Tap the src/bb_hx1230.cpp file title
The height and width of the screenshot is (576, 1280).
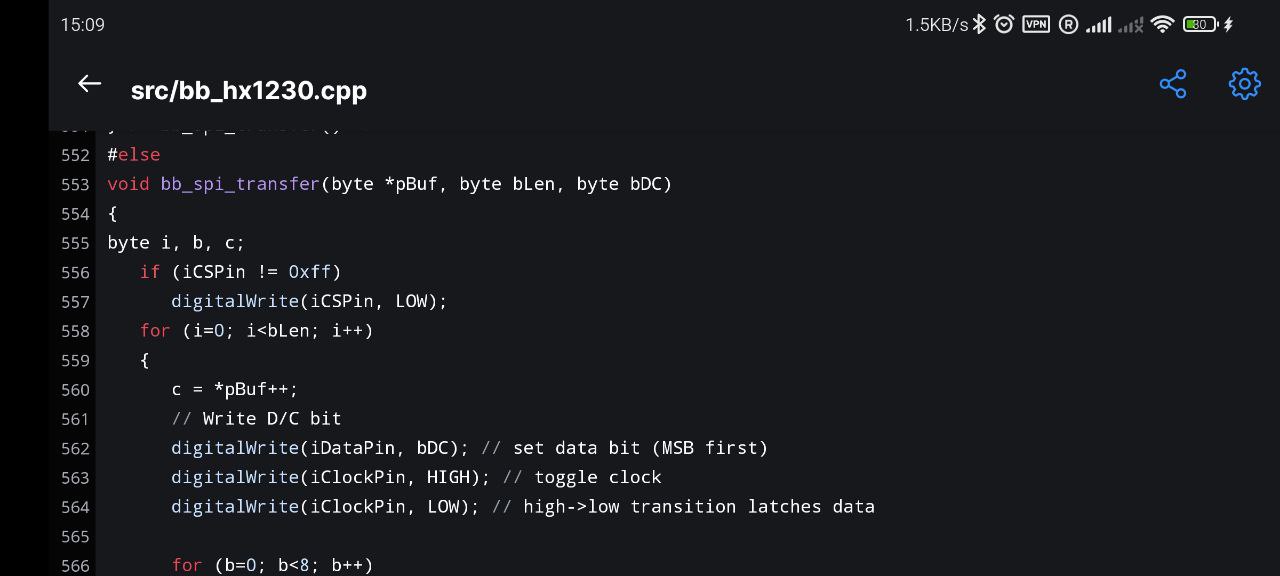click(249, 90)
